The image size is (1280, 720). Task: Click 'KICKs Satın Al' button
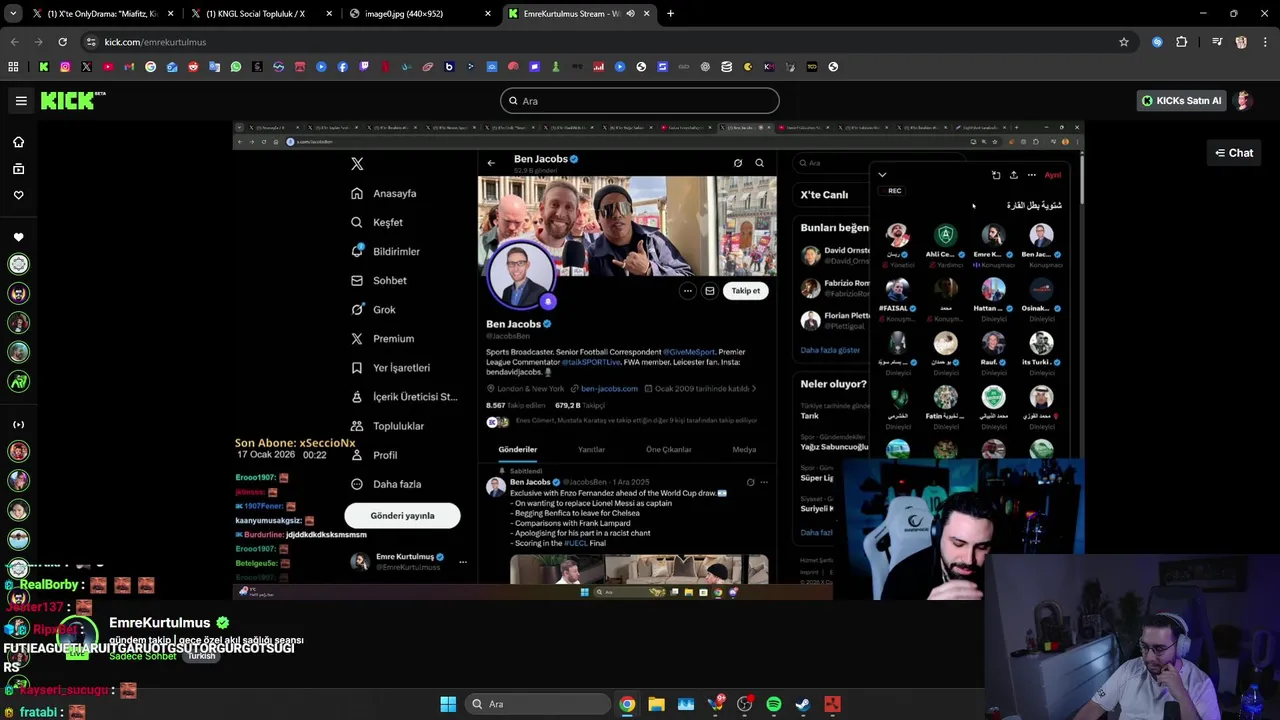(x=1182, y=101)
